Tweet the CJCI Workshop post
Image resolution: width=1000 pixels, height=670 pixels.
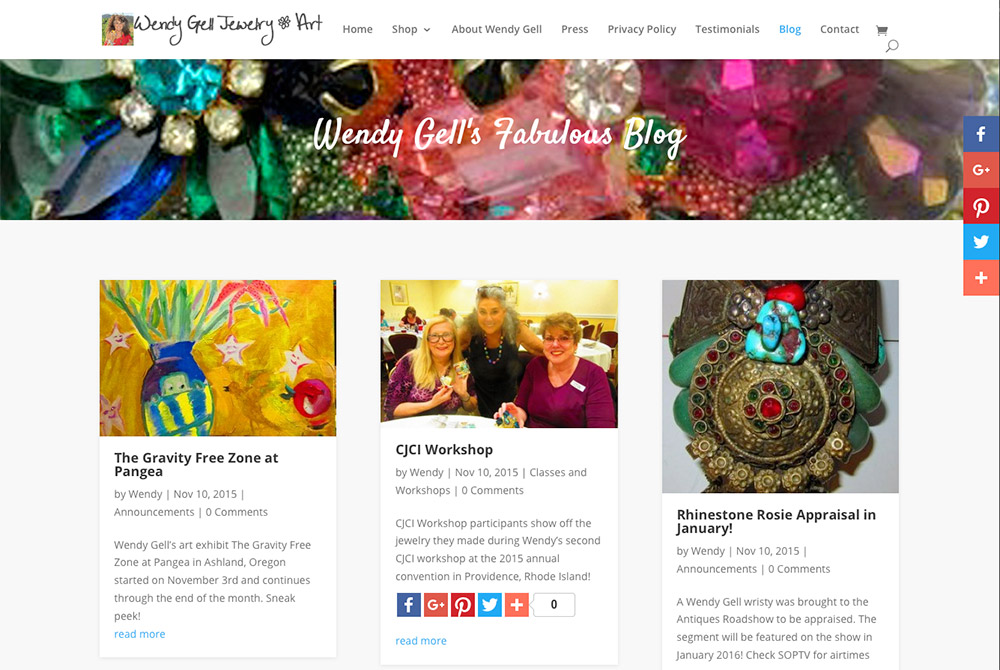(x=490, y=604)
